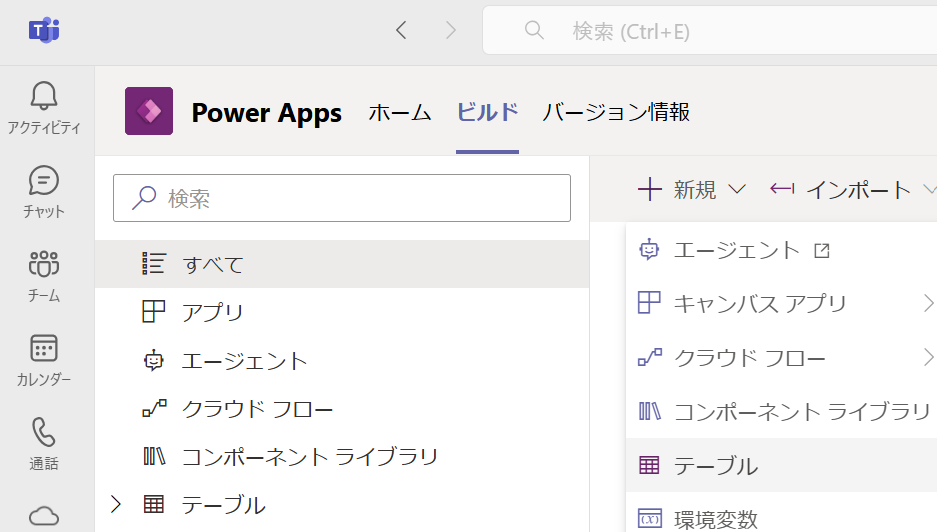937x532 pixels.
Task: Open the インポート dropdown chevron
Action: (930, 189)
